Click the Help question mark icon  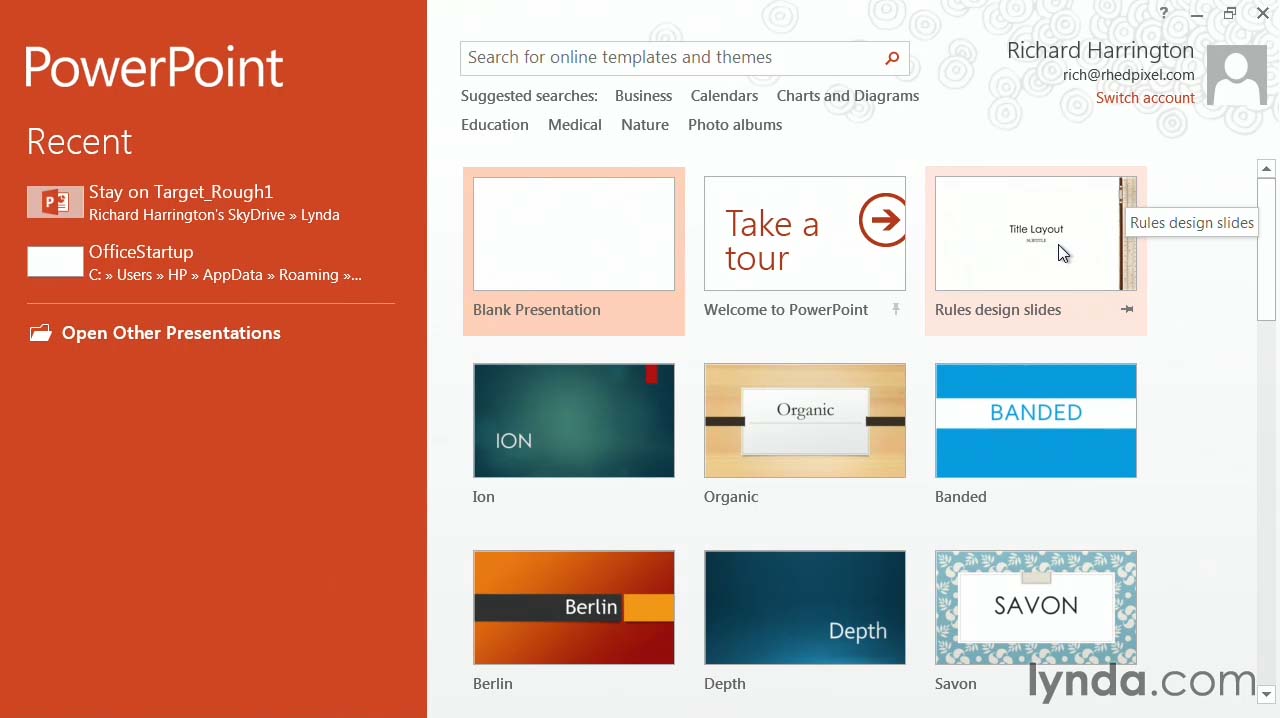click(x=1163, y=13)
